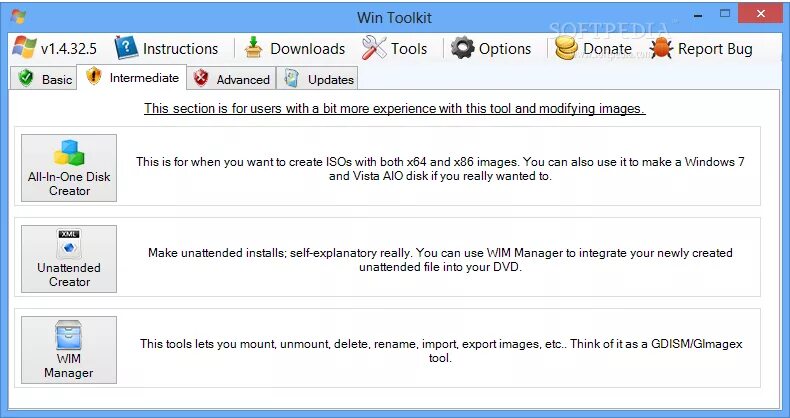Switch to the Advanced tab
This screenshot has height=418, width=790.
pyautogui.click(x=231, y=79)
